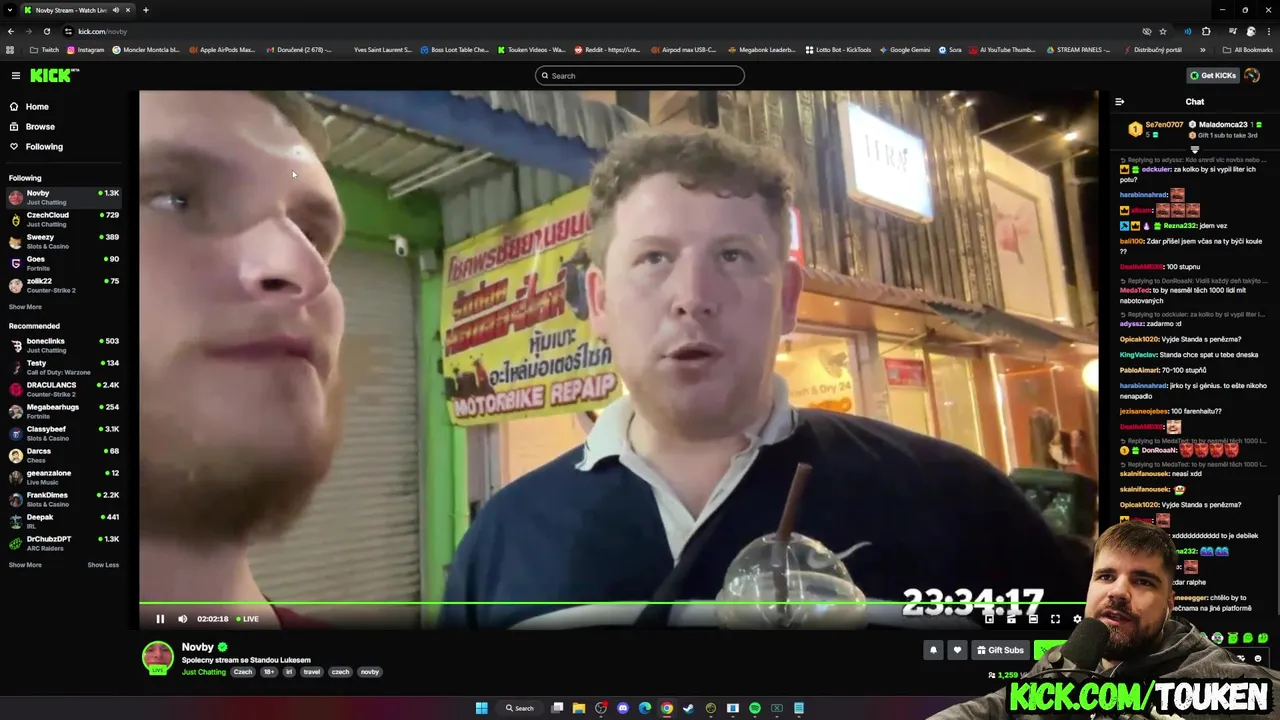Open the Twitch bookmark

coord(44,50)
